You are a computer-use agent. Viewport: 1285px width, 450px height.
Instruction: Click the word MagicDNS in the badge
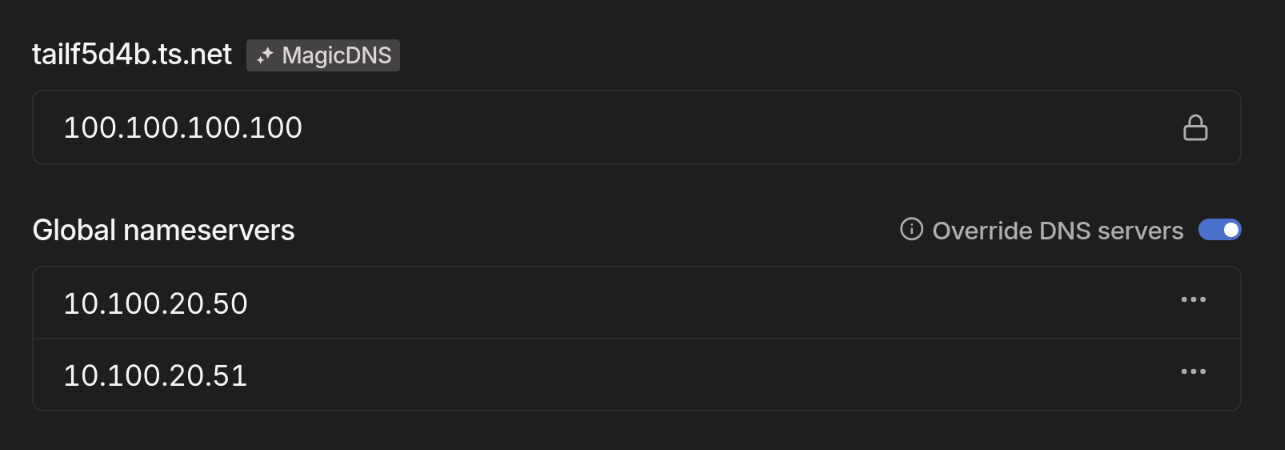click(x=337, y=55)
